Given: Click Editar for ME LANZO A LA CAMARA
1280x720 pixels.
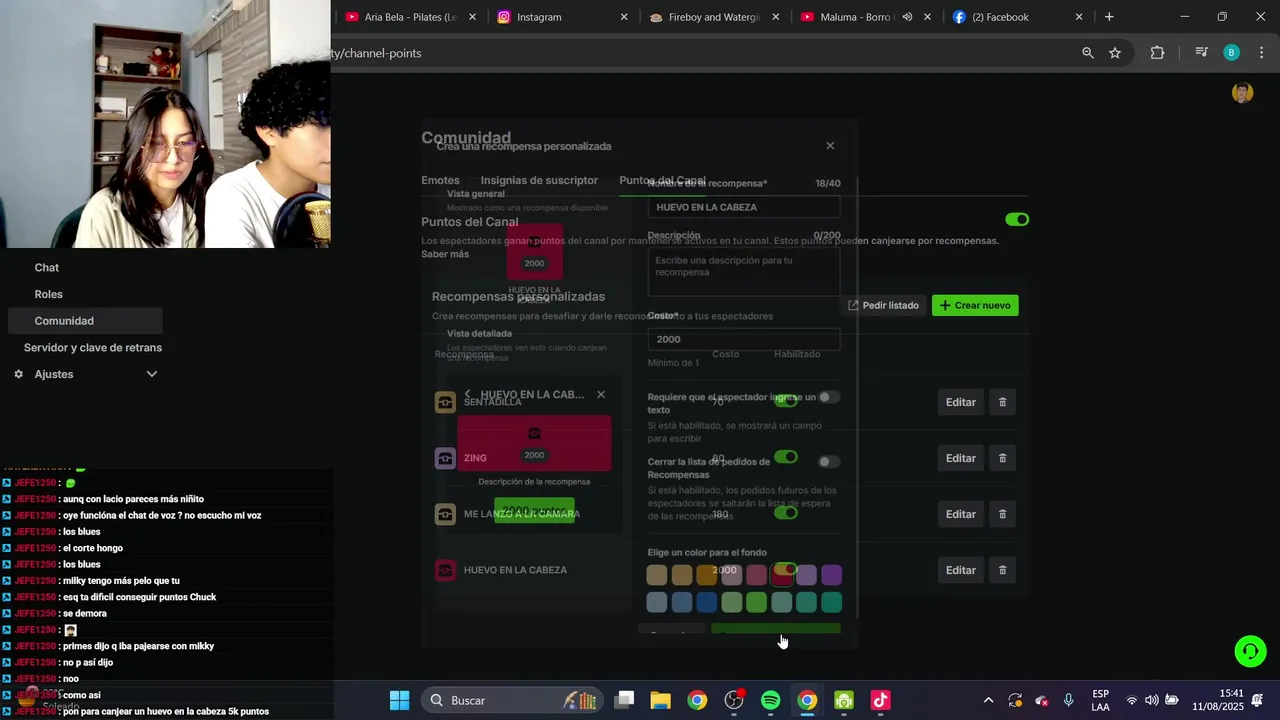Looking at the screenshot, I should click(x=961, y=514).
